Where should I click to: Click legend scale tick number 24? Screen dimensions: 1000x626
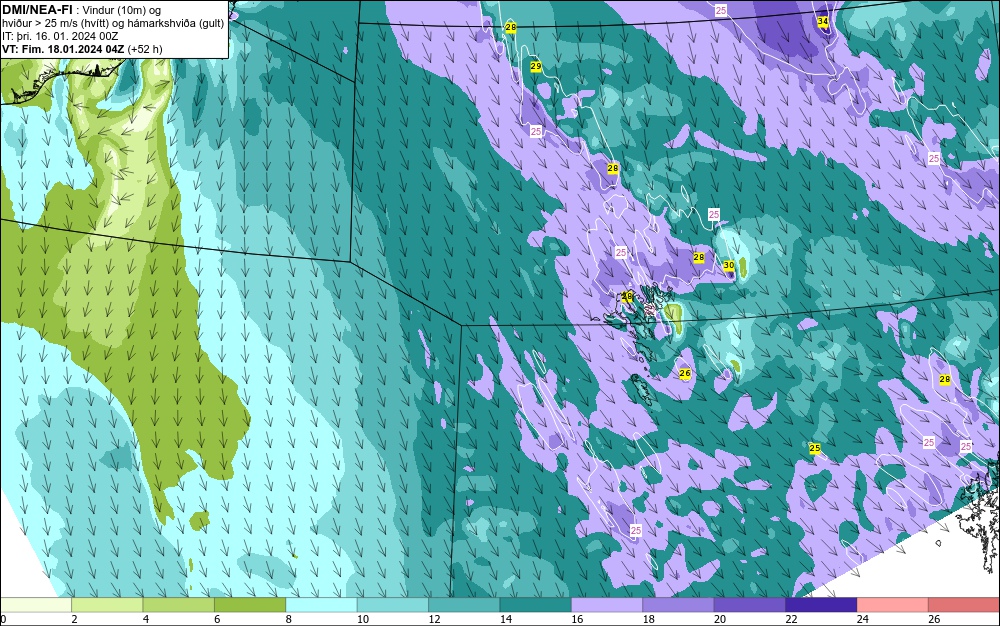tap(862, 619)
